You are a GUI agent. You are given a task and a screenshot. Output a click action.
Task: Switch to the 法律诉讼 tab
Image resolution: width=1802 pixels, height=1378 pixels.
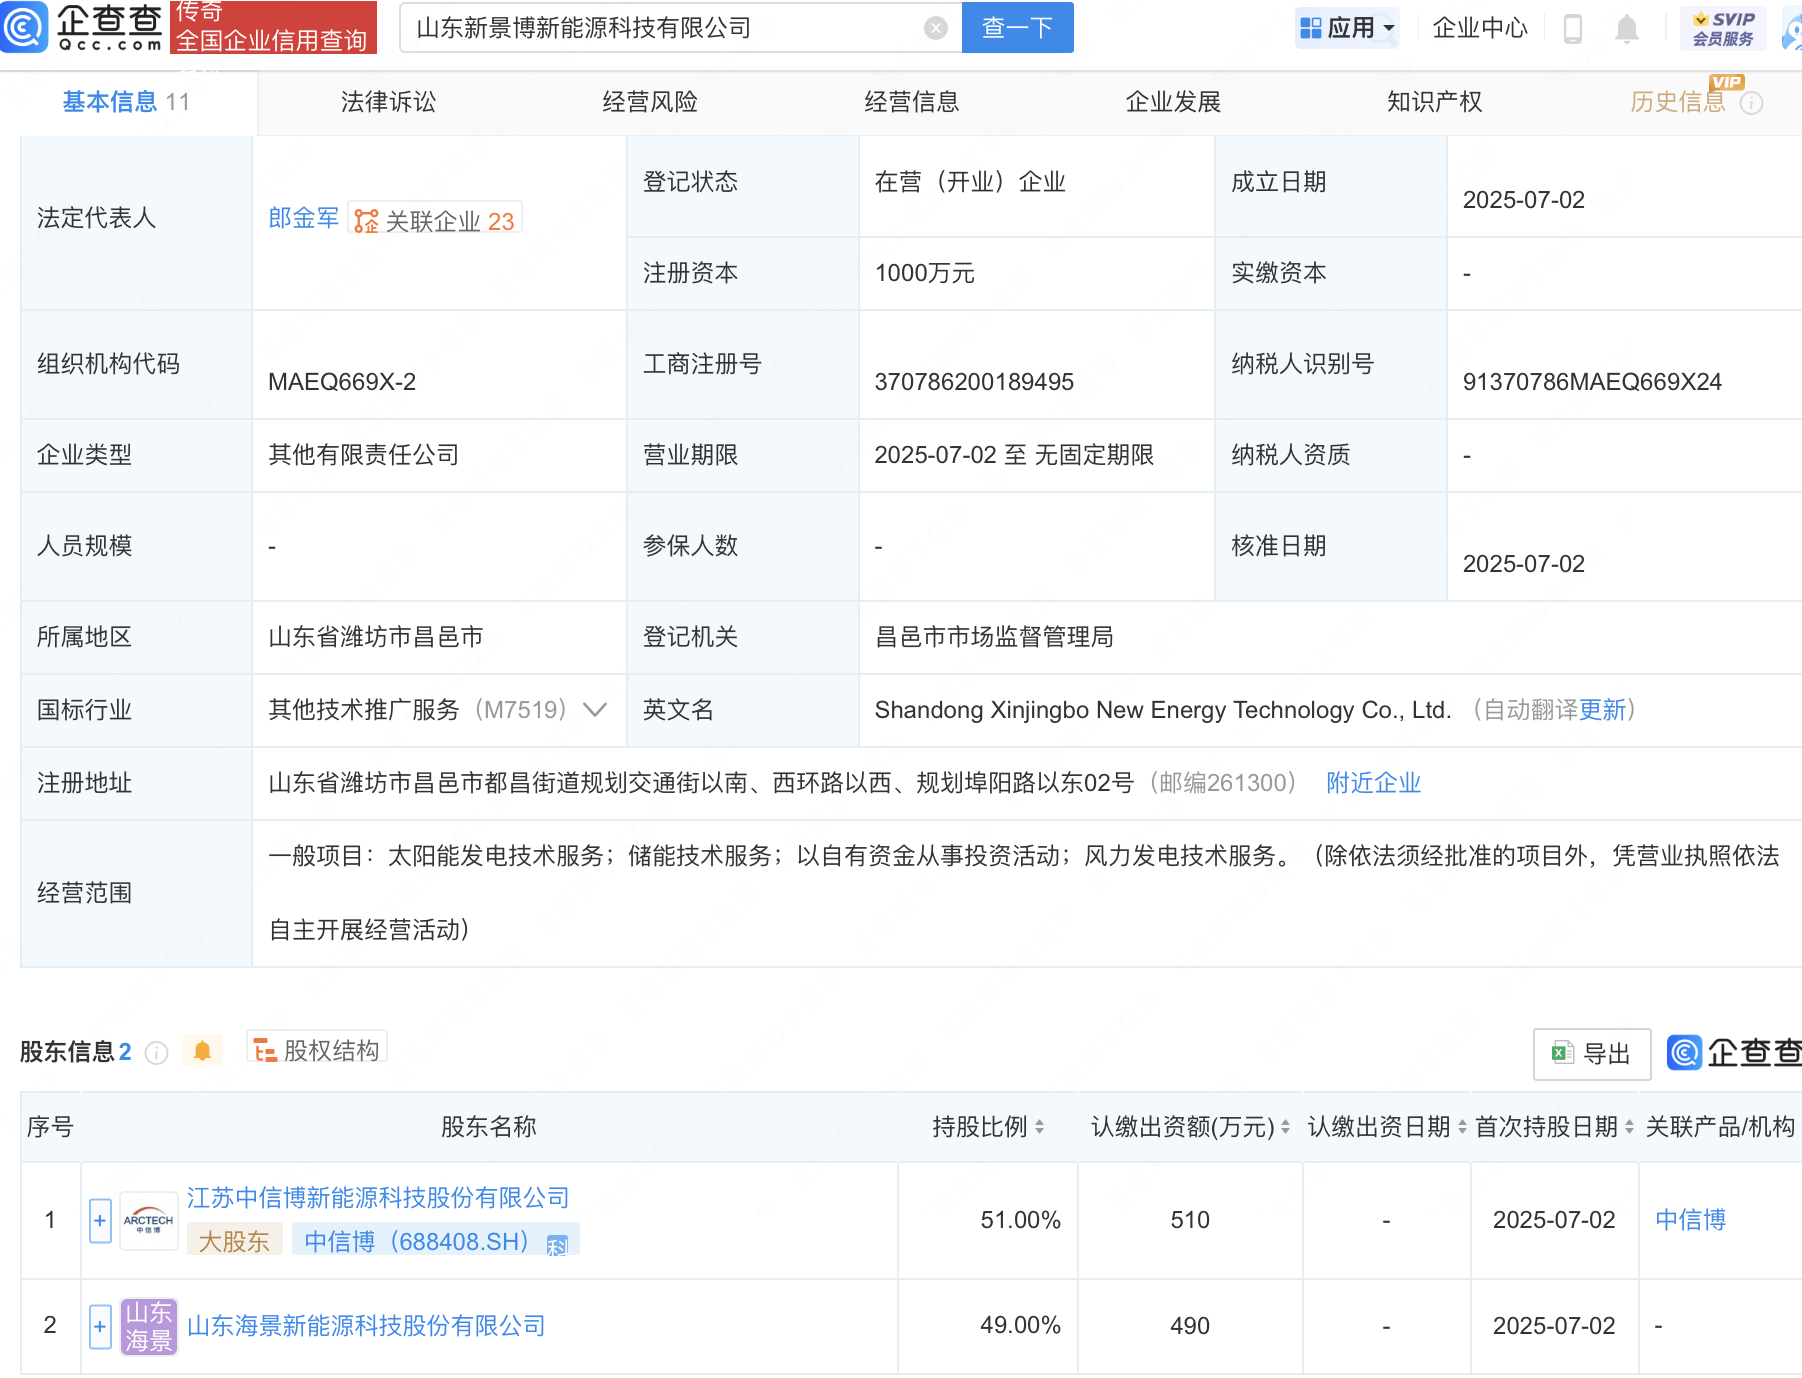point(388,101)
